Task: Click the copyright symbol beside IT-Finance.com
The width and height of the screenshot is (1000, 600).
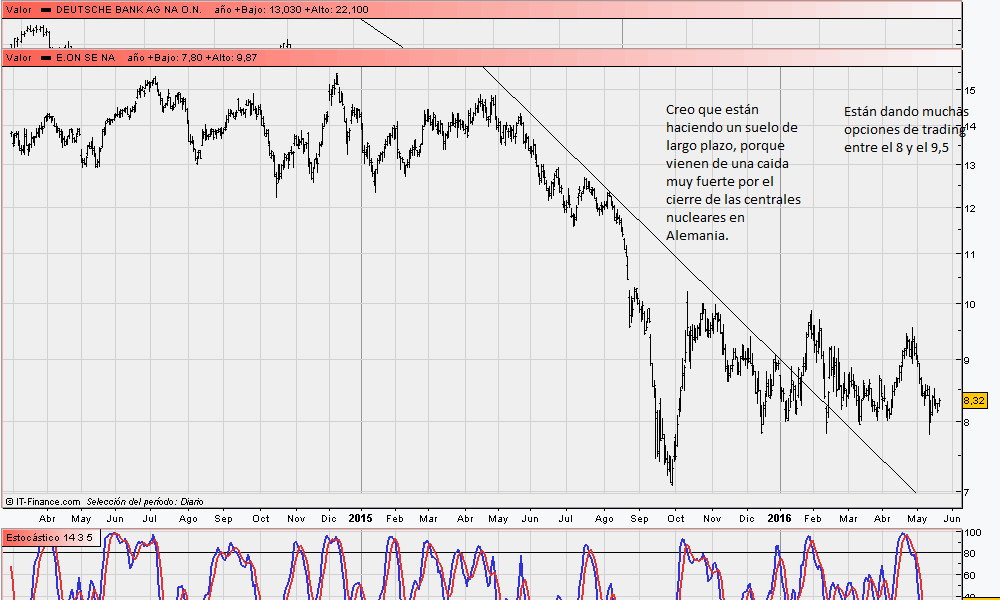Action: tap(9, 501)
